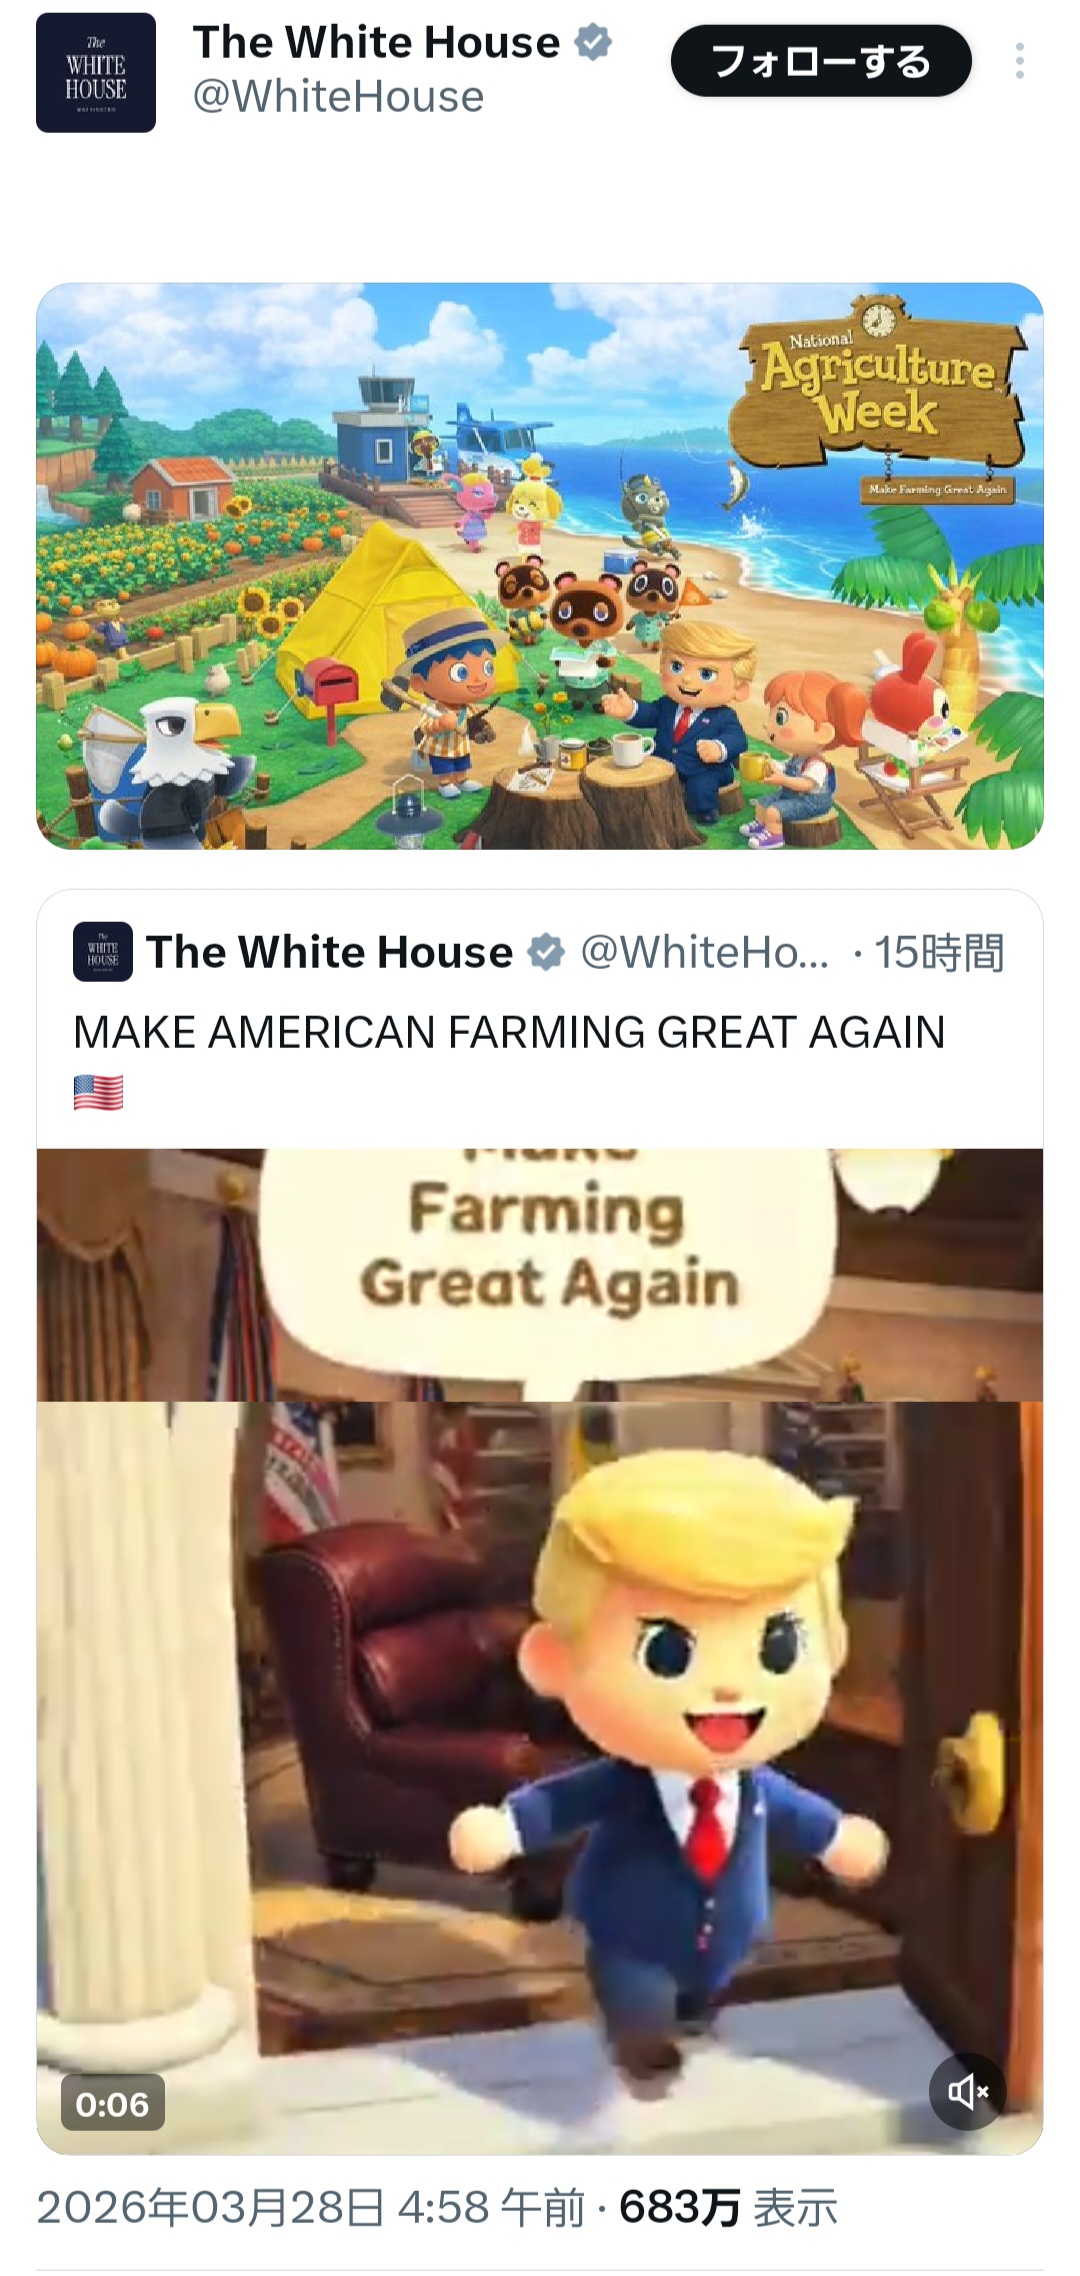This screenshot has width=1080, height=2276.
Task: Tap the verified badge beside The White House
Action: [593, 43]
